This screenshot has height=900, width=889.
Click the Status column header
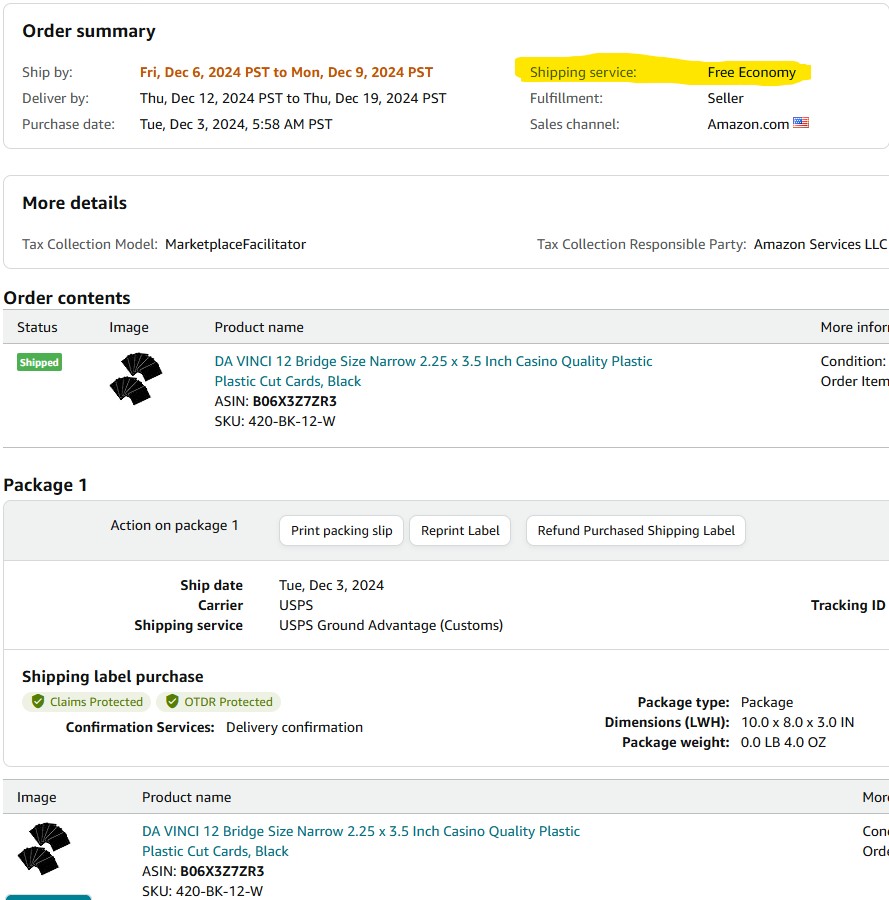point(37,327)
